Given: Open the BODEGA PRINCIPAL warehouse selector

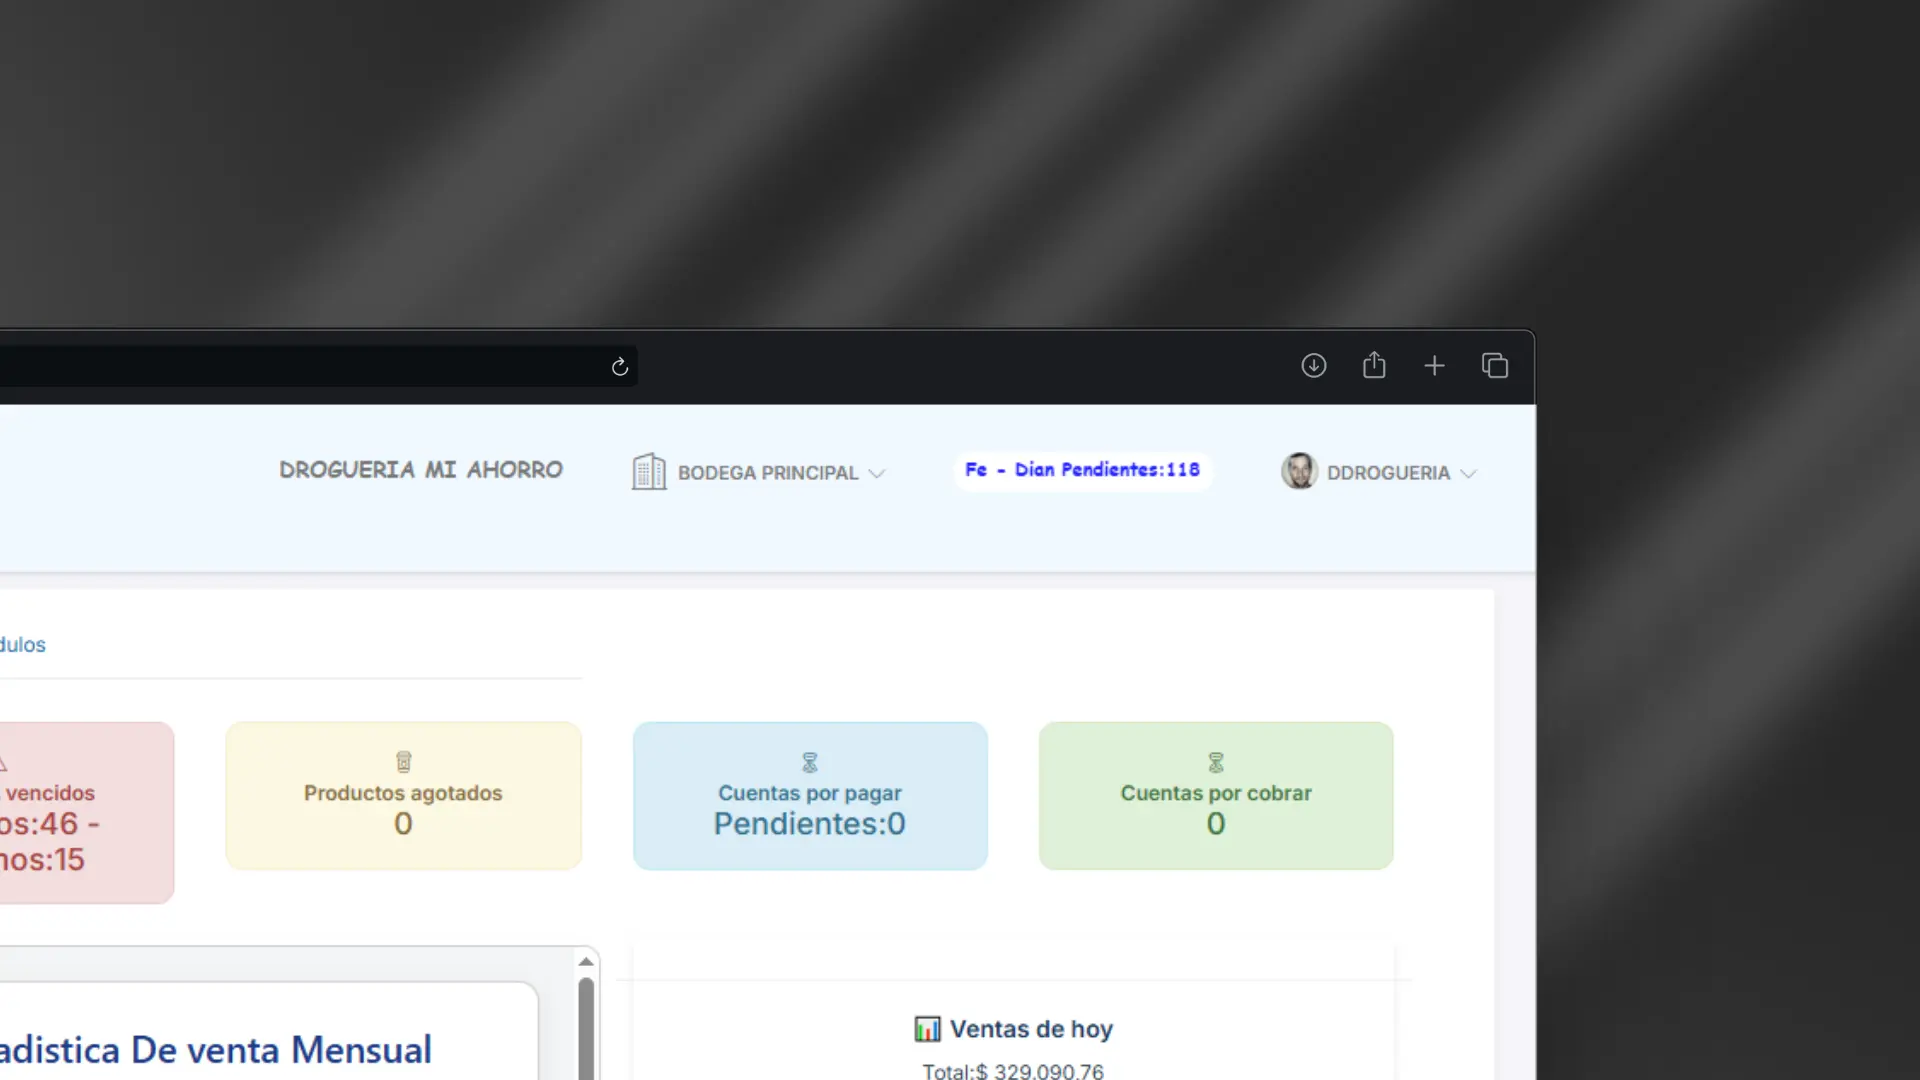Looking at the screenshot, I should tap(767, 473).
